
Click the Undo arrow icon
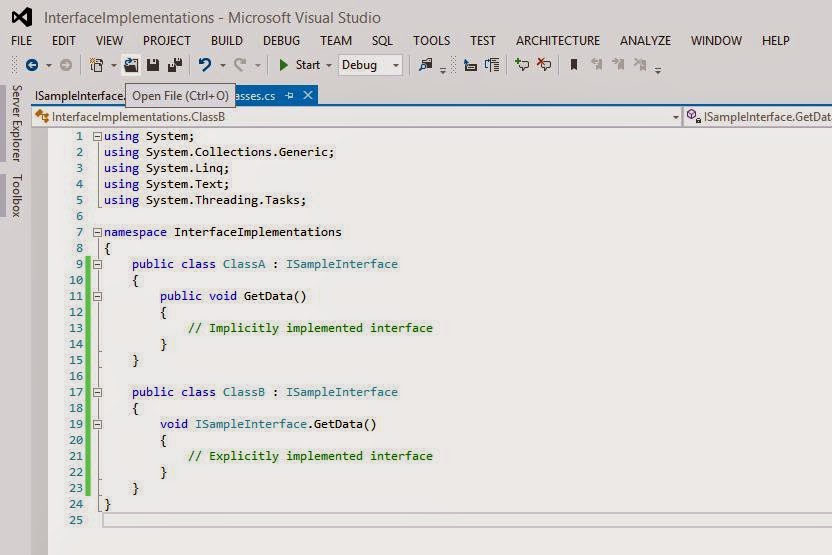(x=205, y=65)
